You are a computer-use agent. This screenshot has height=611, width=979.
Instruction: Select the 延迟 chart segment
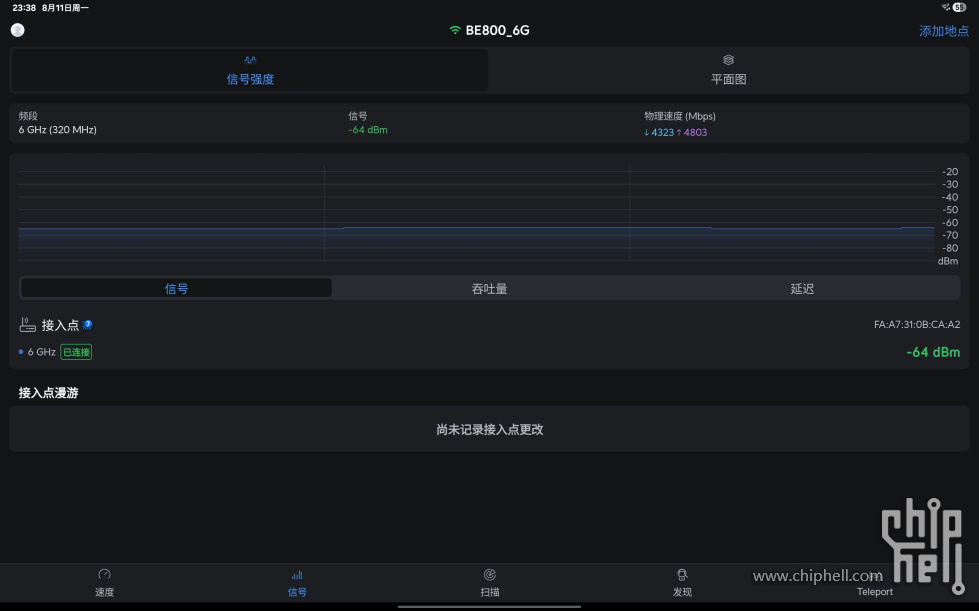pyautogui.click(x=802, y=288)
